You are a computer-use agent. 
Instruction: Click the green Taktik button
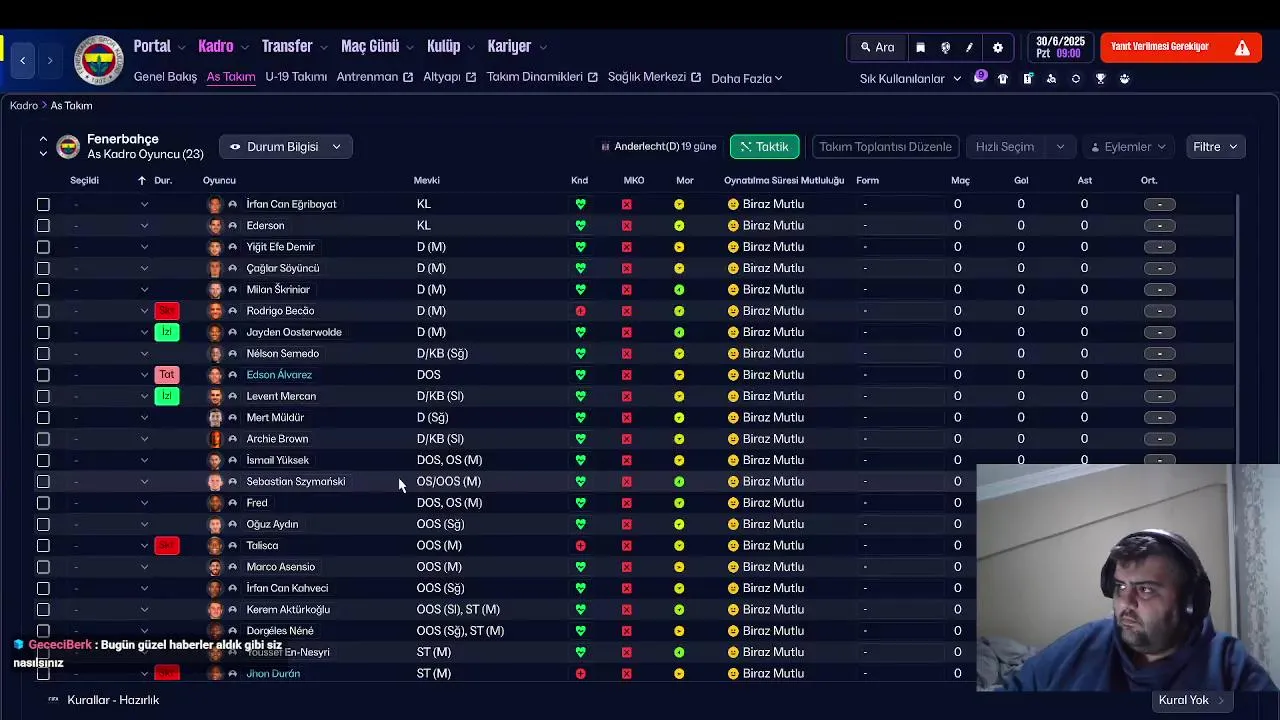(765, 147)
